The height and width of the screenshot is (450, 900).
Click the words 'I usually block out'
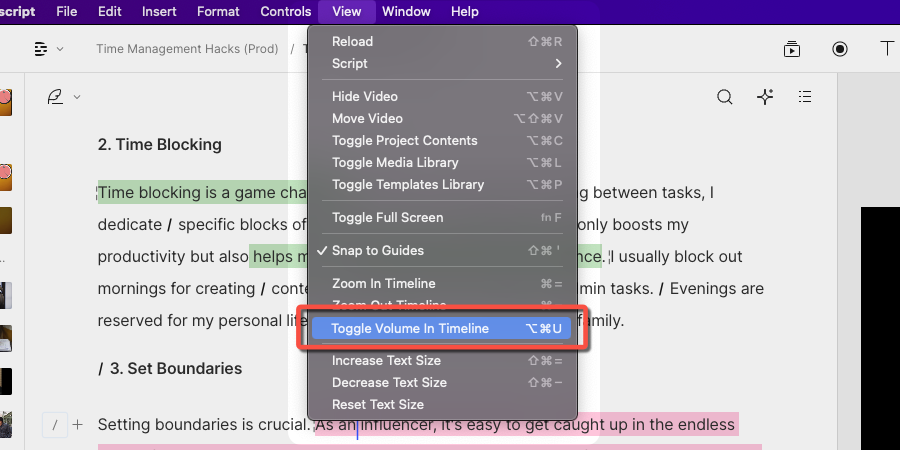pos(677,257)
